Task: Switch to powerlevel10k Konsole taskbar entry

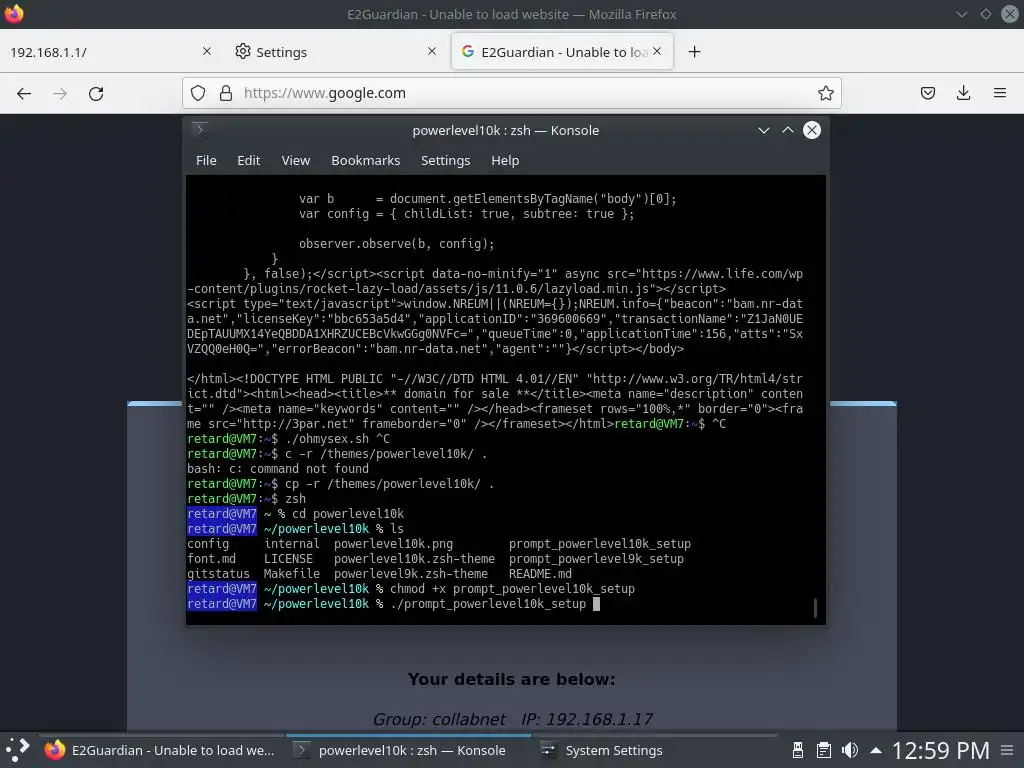Action: click(408, 750)
